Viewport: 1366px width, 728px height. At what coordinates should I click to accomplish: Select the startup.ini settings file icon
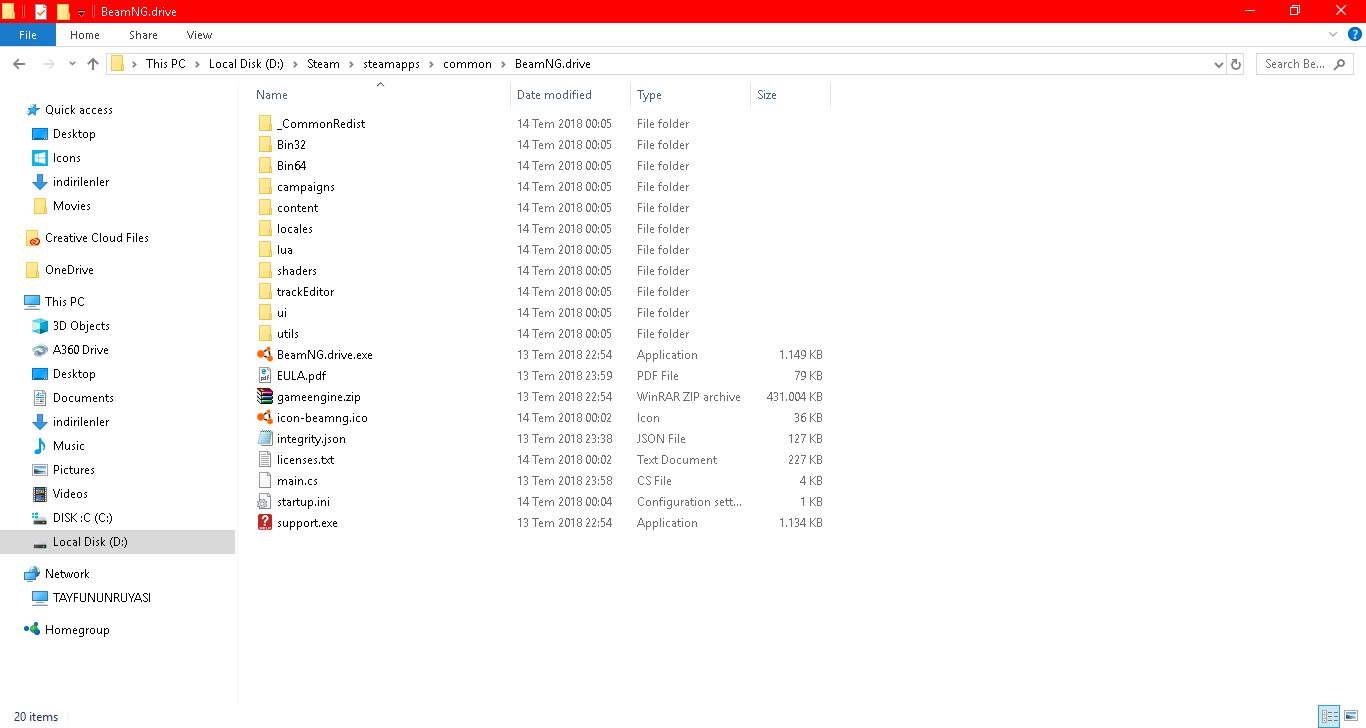coord(265,502)
